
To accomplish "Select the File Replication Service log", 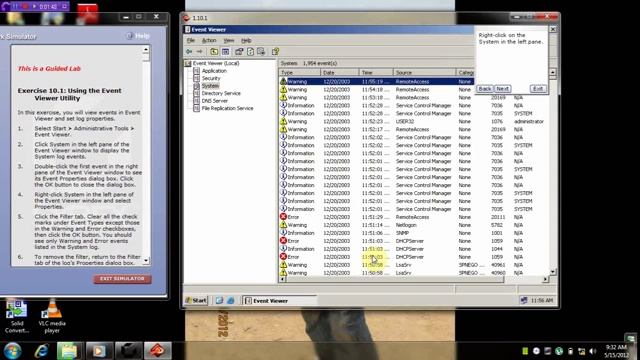I will [x=227, y=108].
